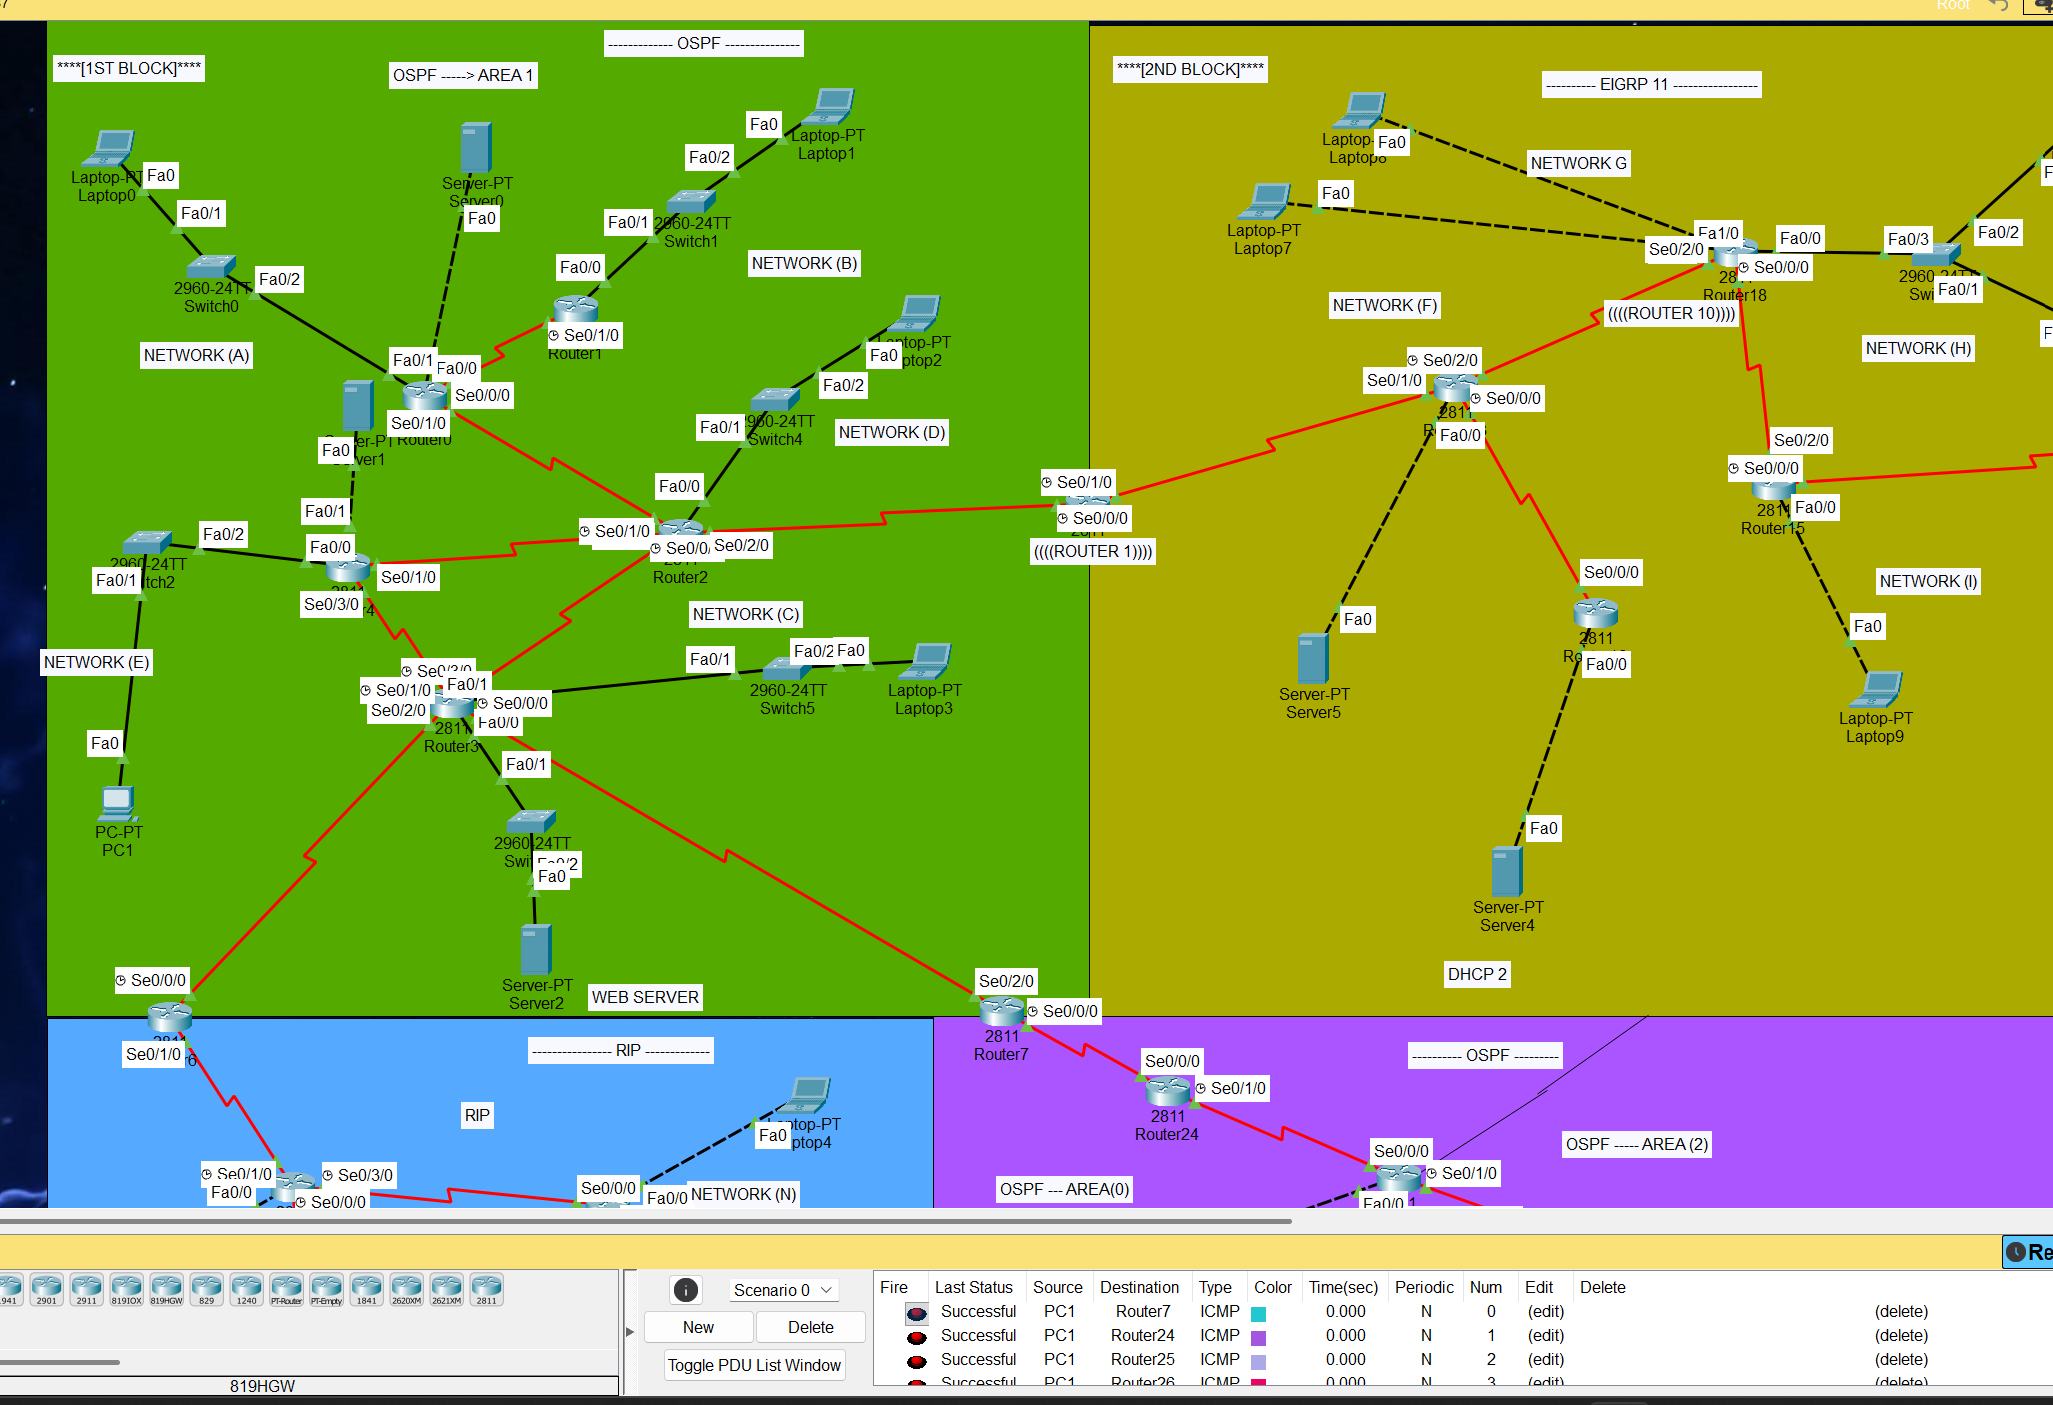
Task: Open the scenario info icon
Action: click(686, 1290)
